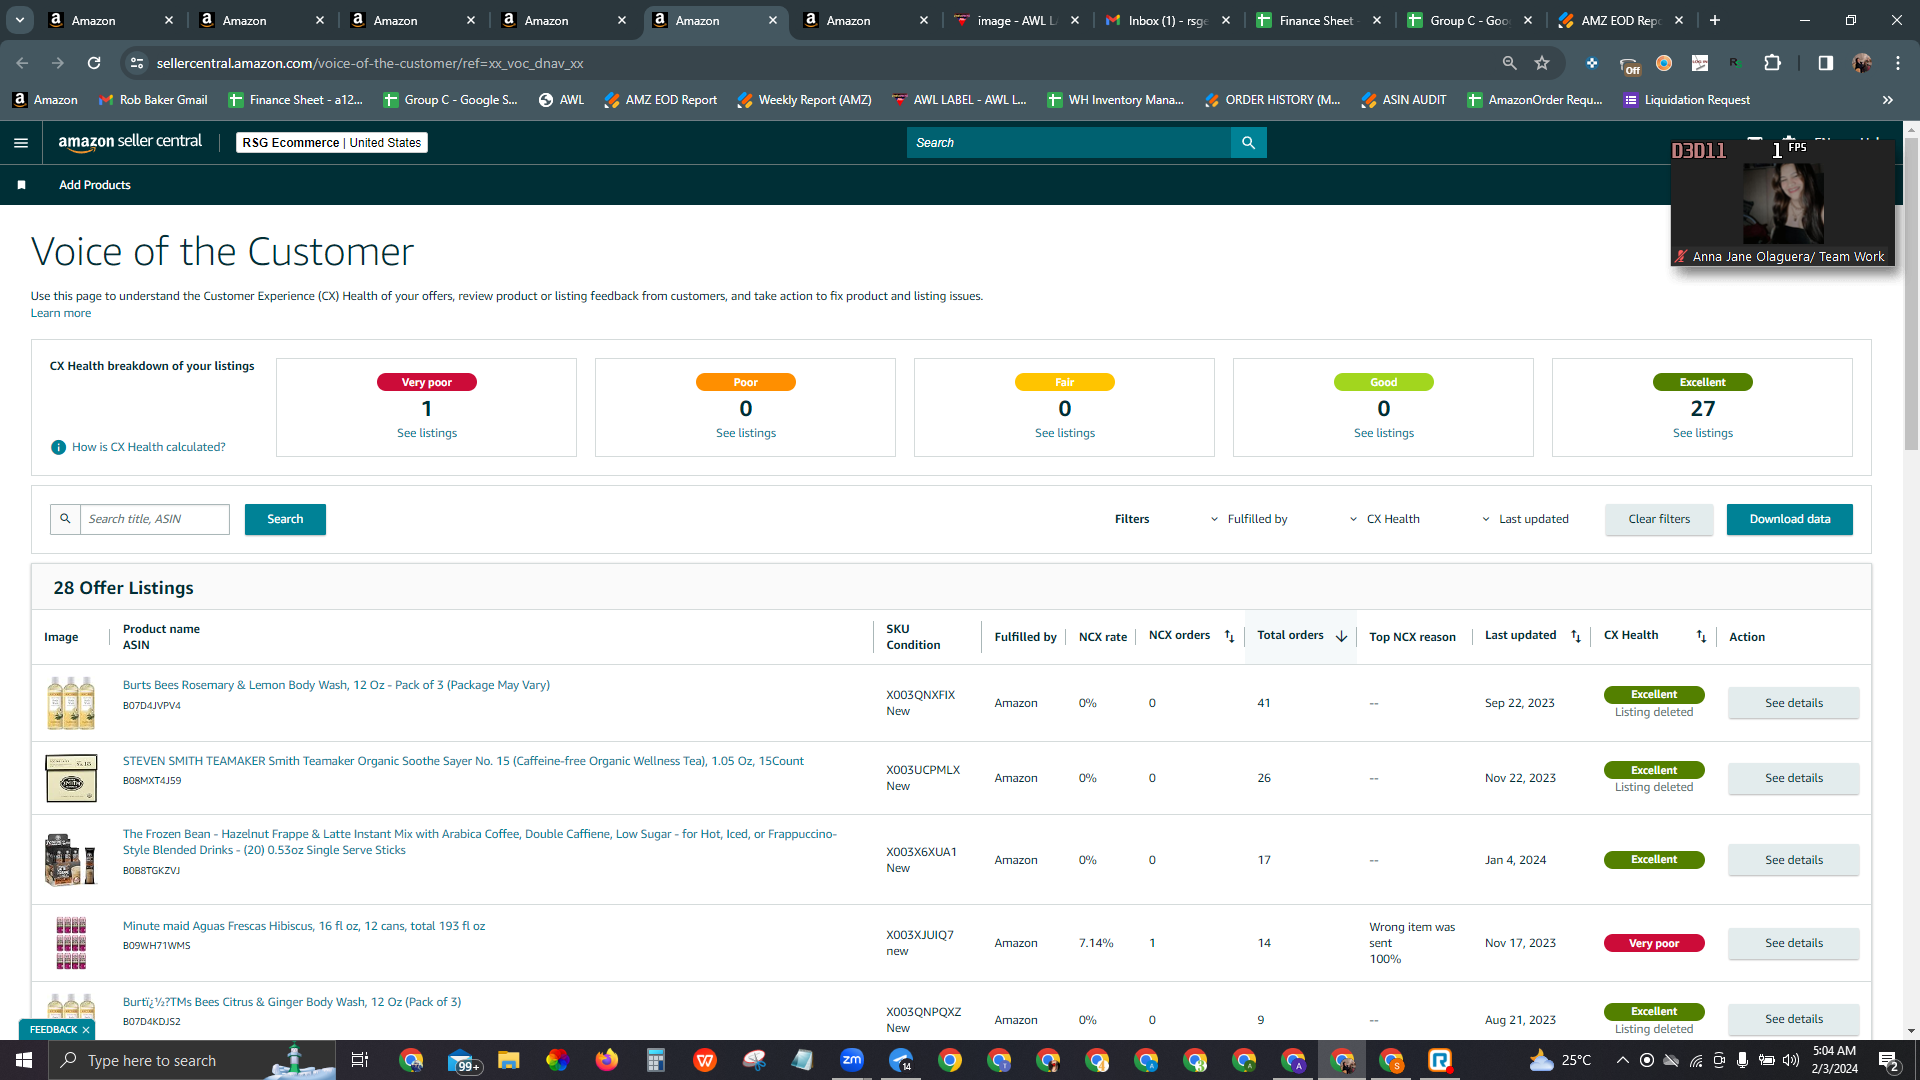Open the Learn more link
Viewport: 1920px width, 1080px height.
(61, 313)
